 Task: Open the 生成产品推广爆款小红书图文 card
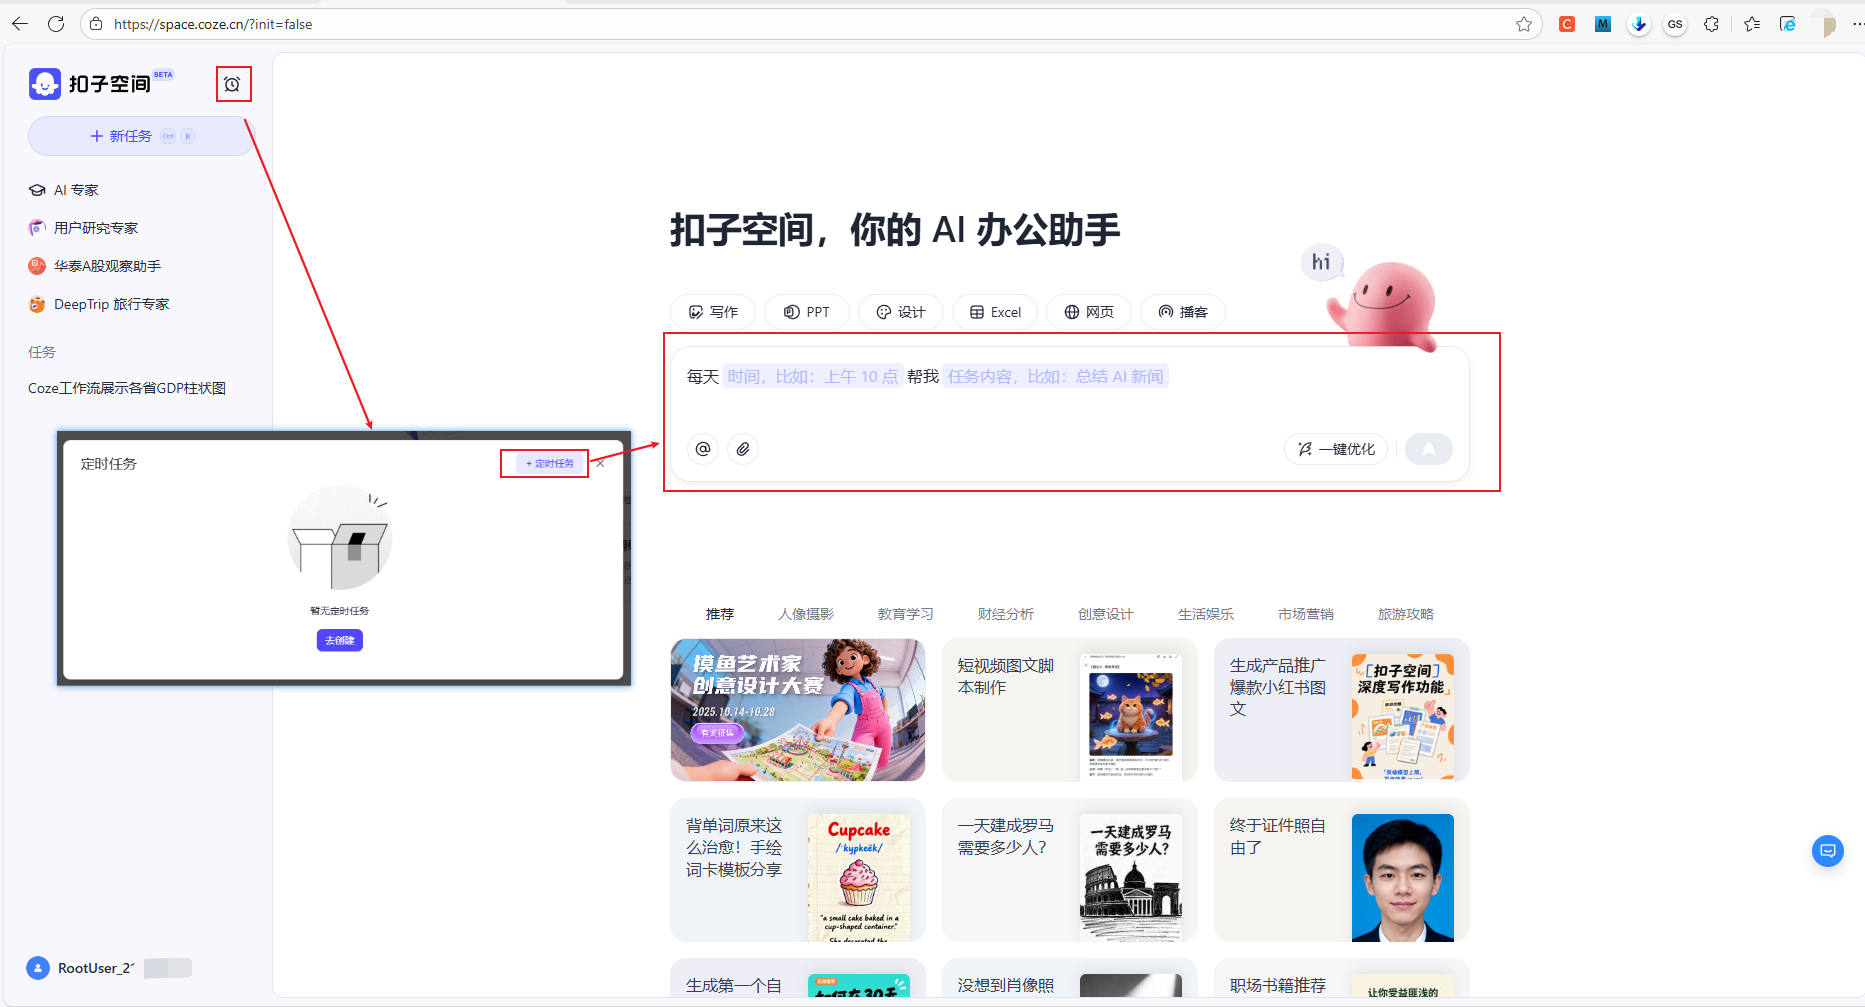coord(1342,710)
